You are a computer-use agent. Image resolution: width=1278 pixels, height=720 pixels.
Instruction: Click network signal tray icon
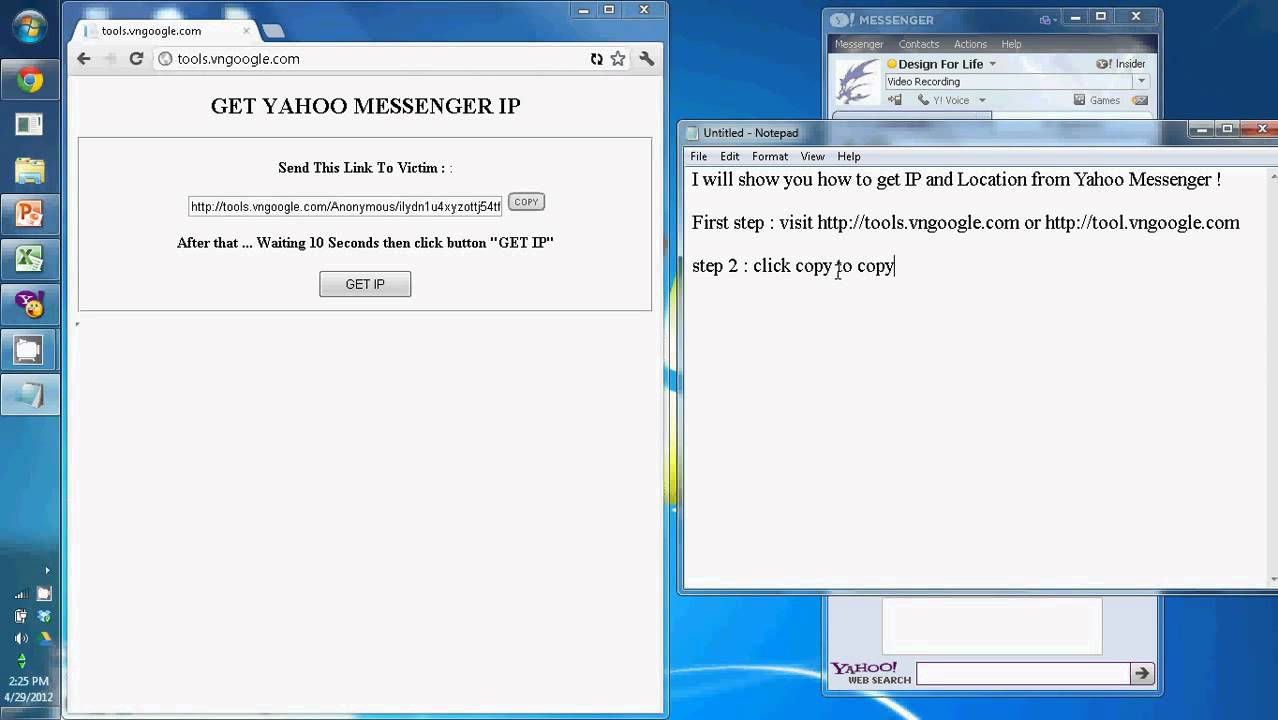(x=21, y=594)
